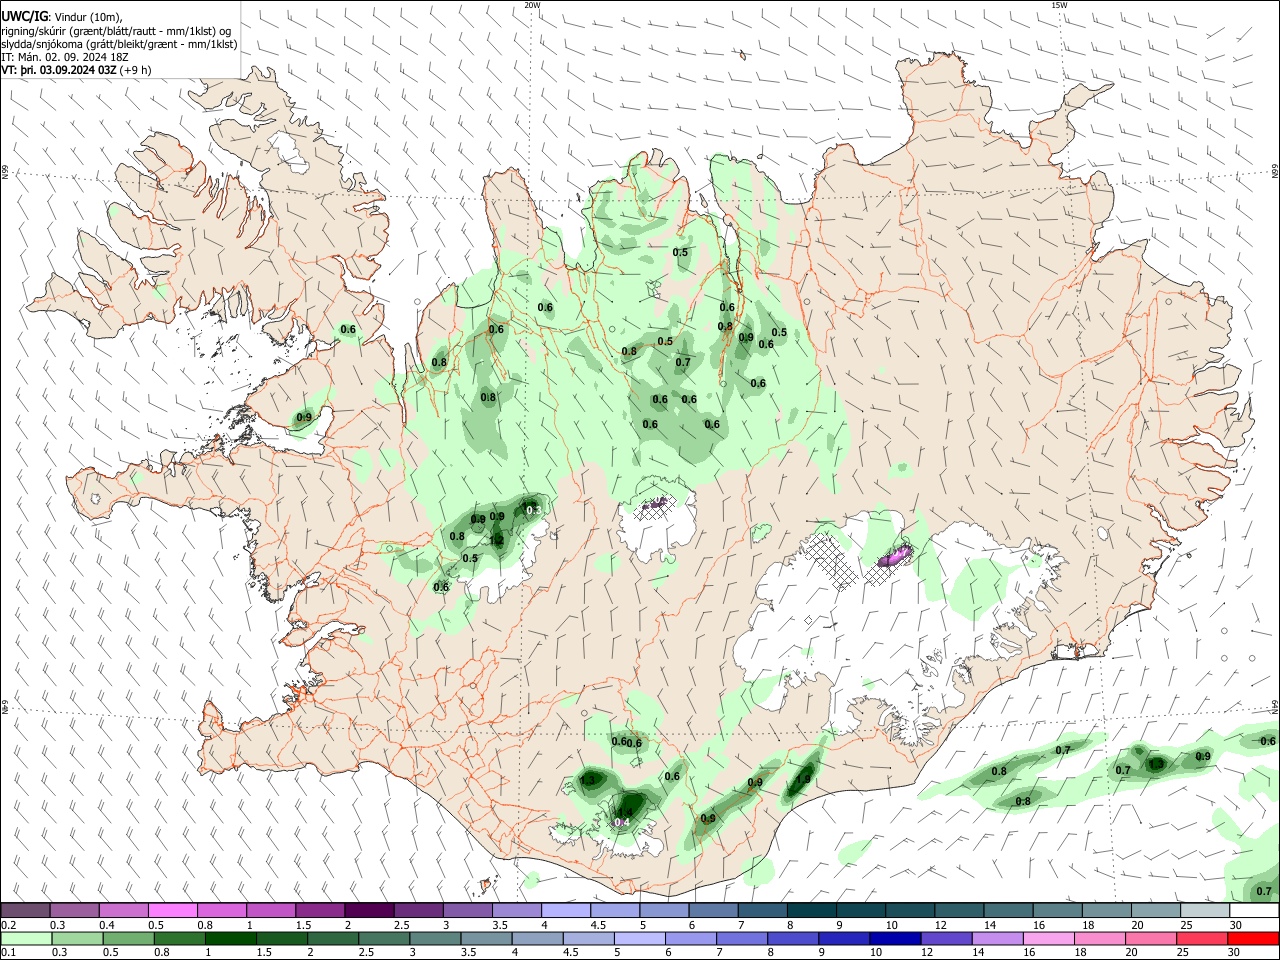Pick darkest purple 2–2.5 swatch in snow scale
This screenshot has height=960, width=1280.
368,911
